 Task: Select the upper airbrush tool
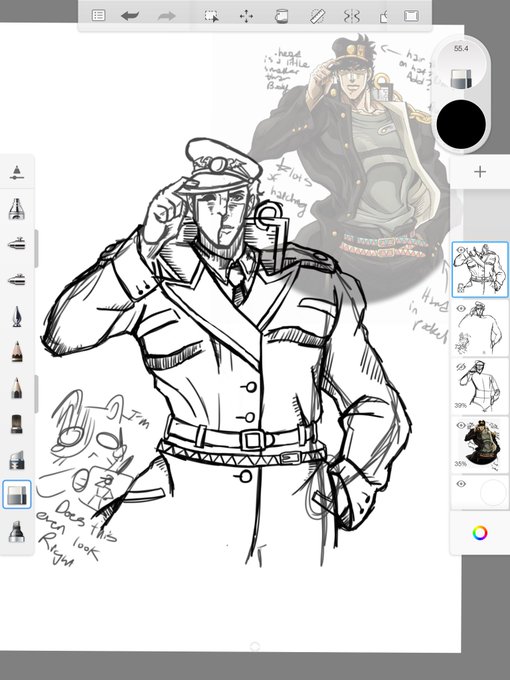coord(16,244)
